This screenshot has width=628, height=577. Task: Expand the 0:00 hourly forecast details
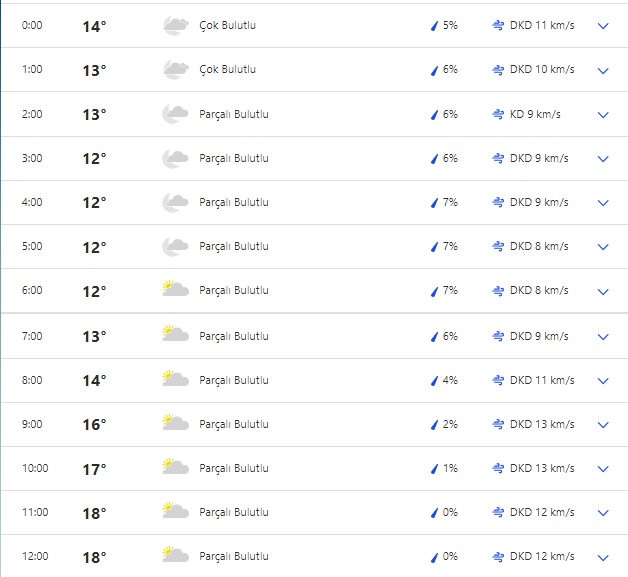[602, 27]
